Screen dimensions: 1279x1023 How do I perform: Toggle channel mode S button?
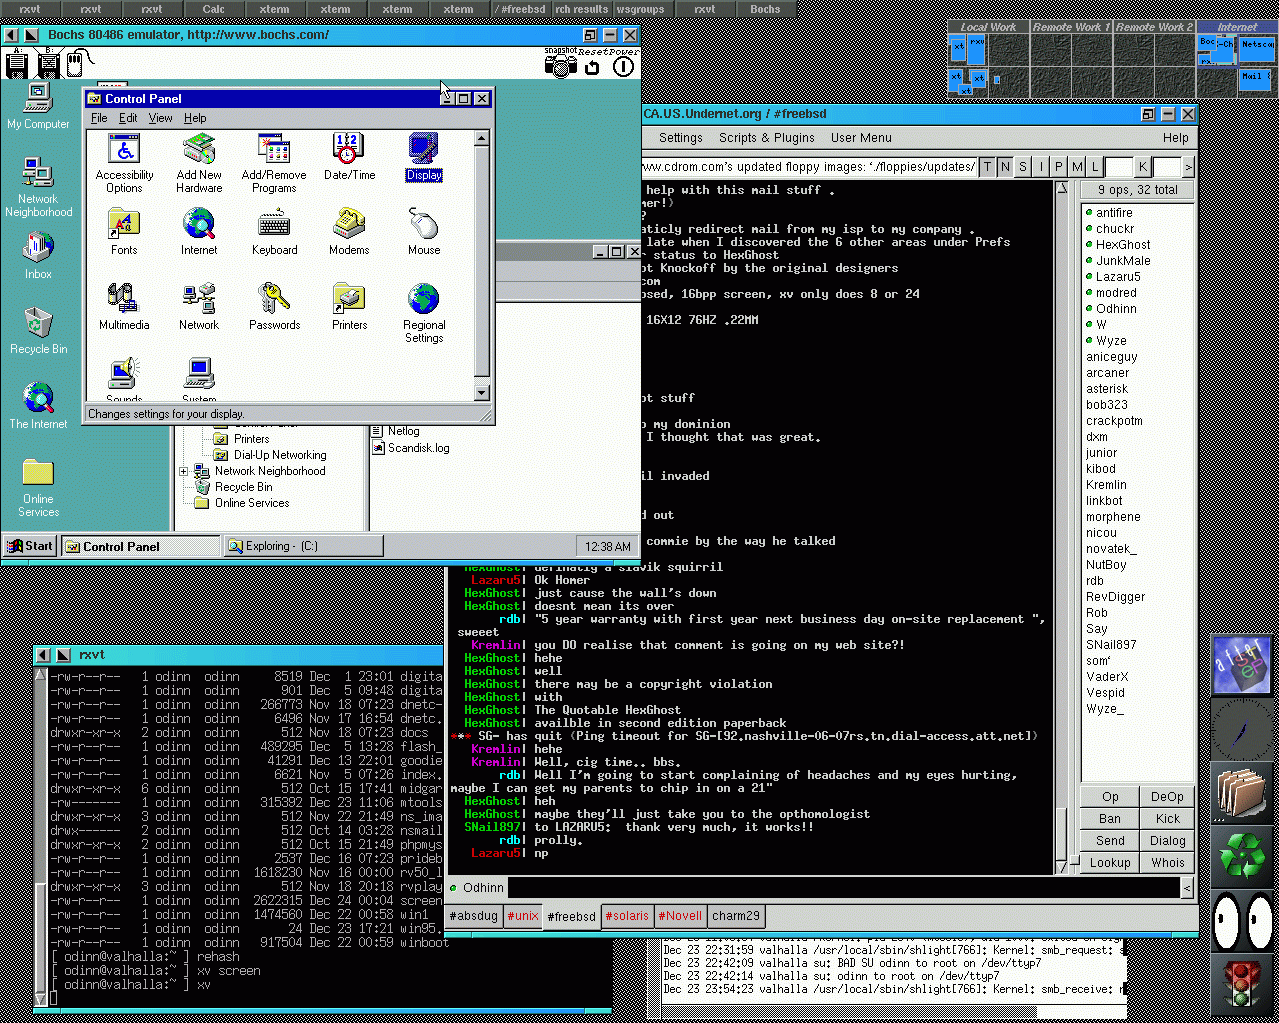pos(1023,167)
